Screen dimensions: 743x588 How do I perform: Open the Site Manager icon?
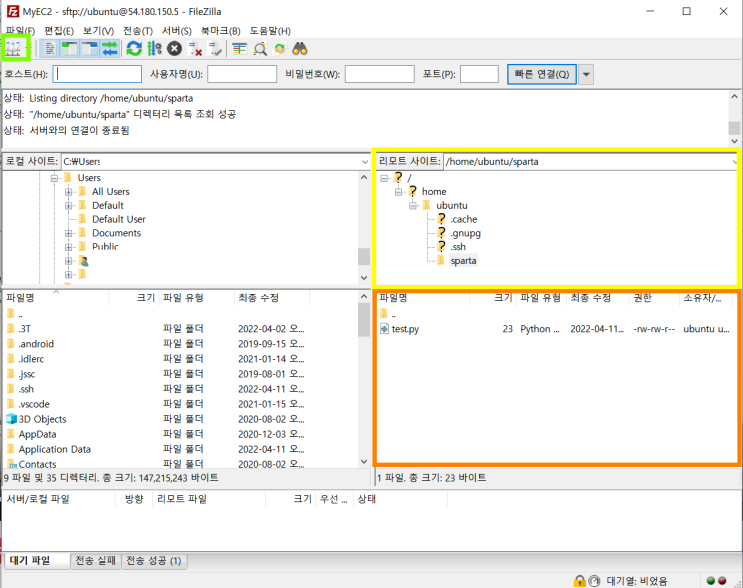pyautogui.click(x=13, y=48)
